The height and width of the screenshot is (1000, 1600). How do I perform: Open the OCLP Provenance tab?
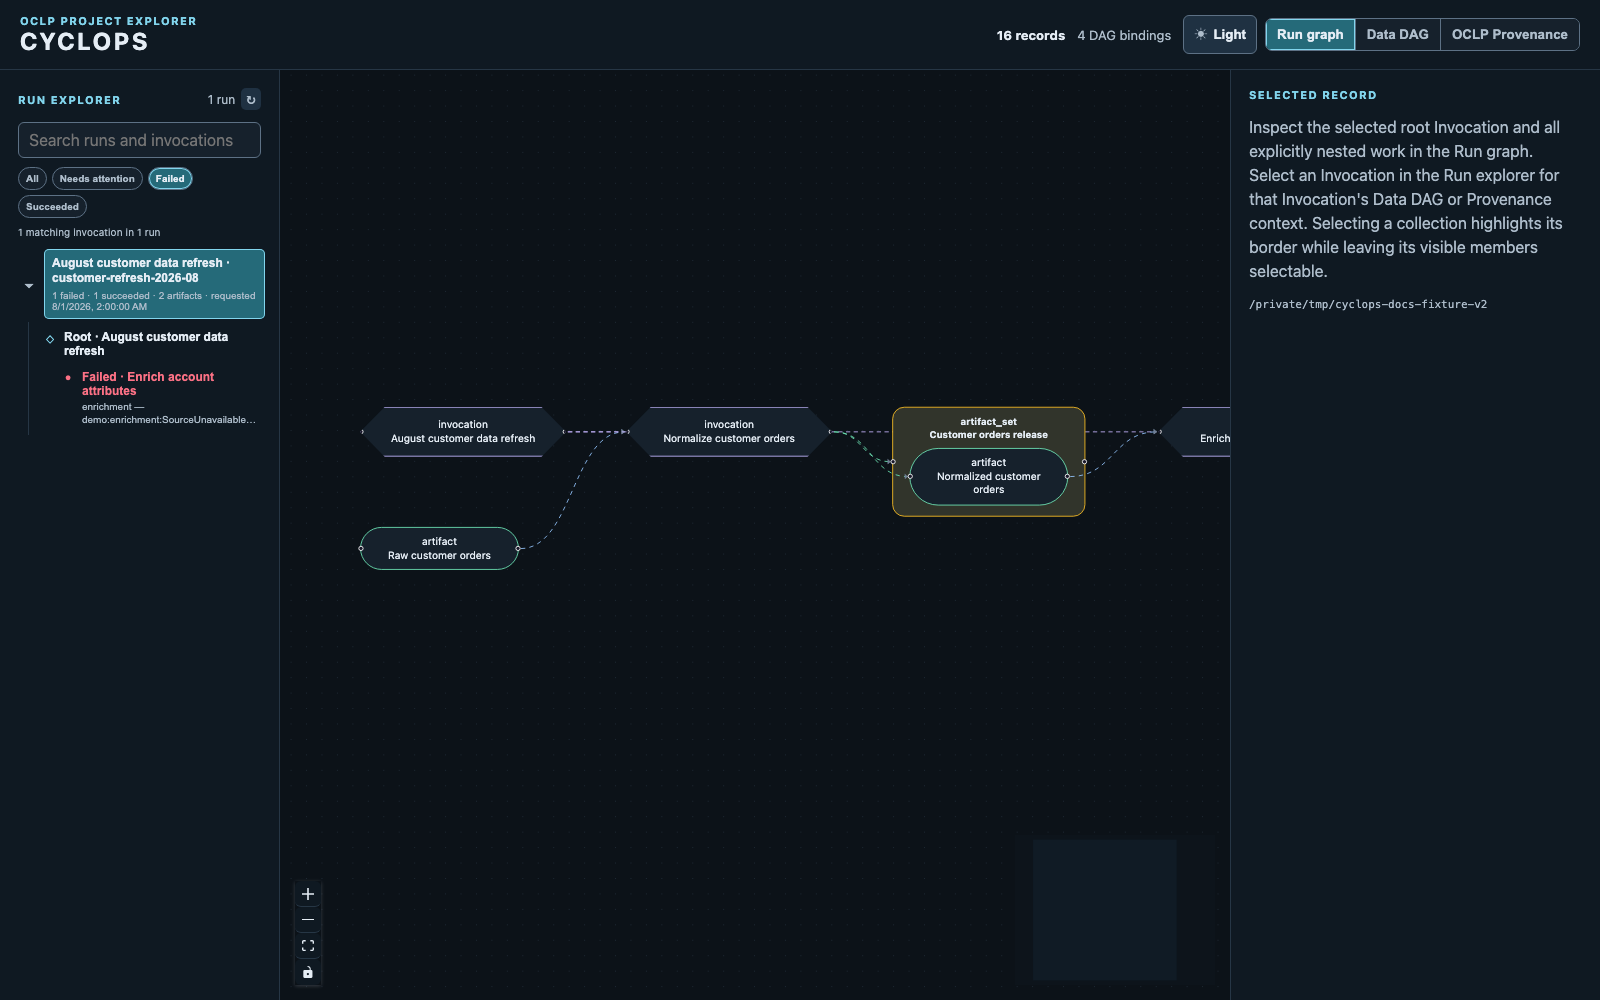click(x=1509, y=35)
